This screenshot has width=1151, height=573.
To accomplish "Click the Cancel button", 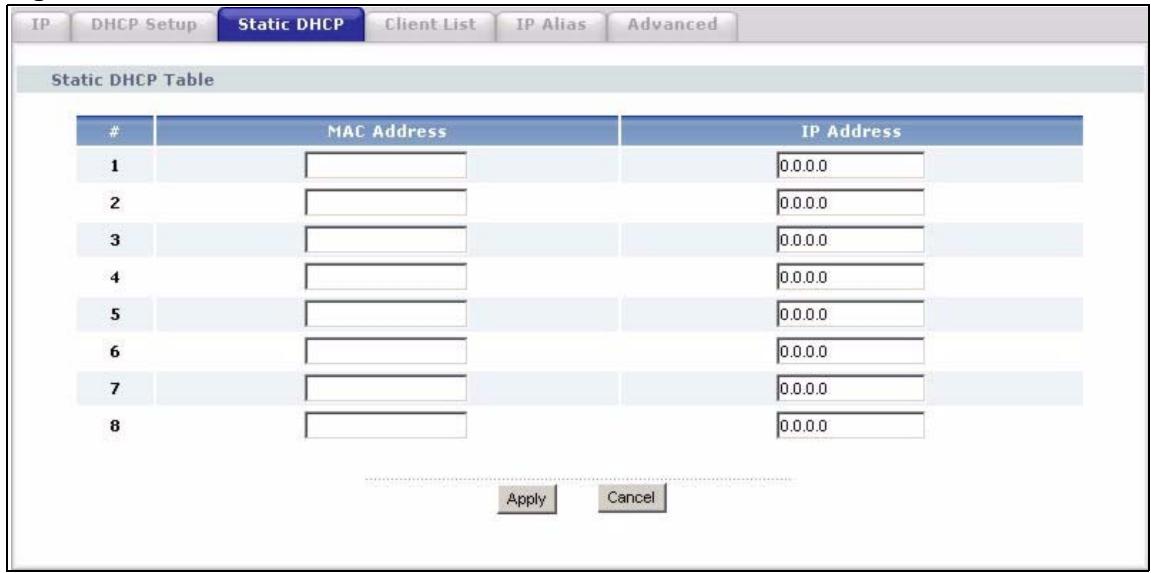I will 633,497.
